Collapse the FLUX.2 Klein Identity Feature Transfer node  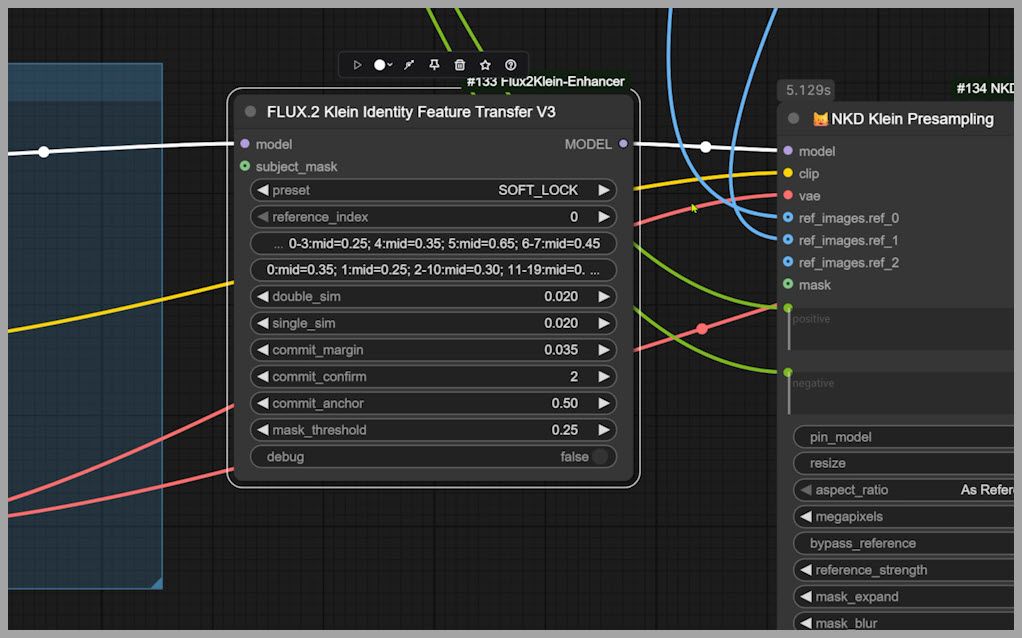(x=250, y=111)
